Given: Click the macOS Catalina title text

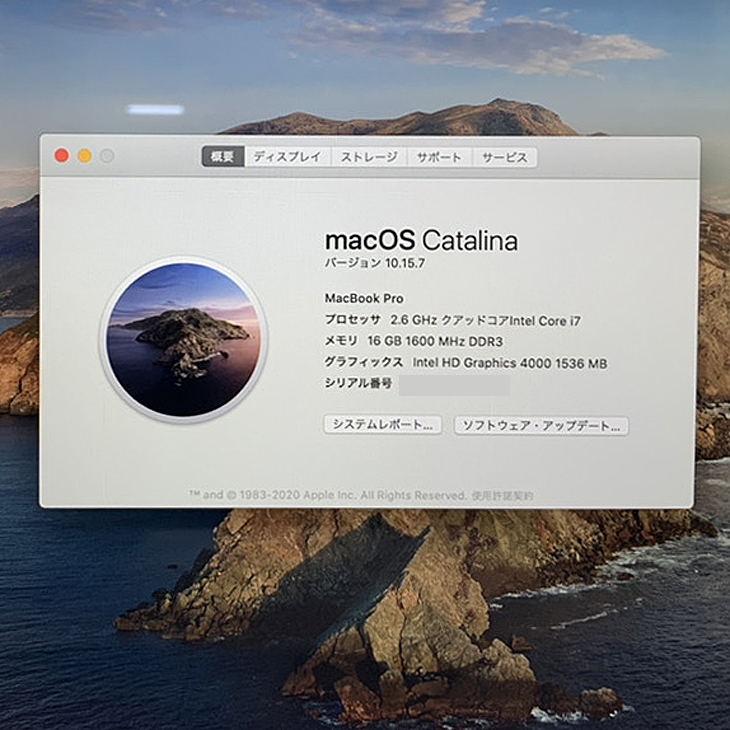Looking at the screenshot, I should [x=421, y=241].
